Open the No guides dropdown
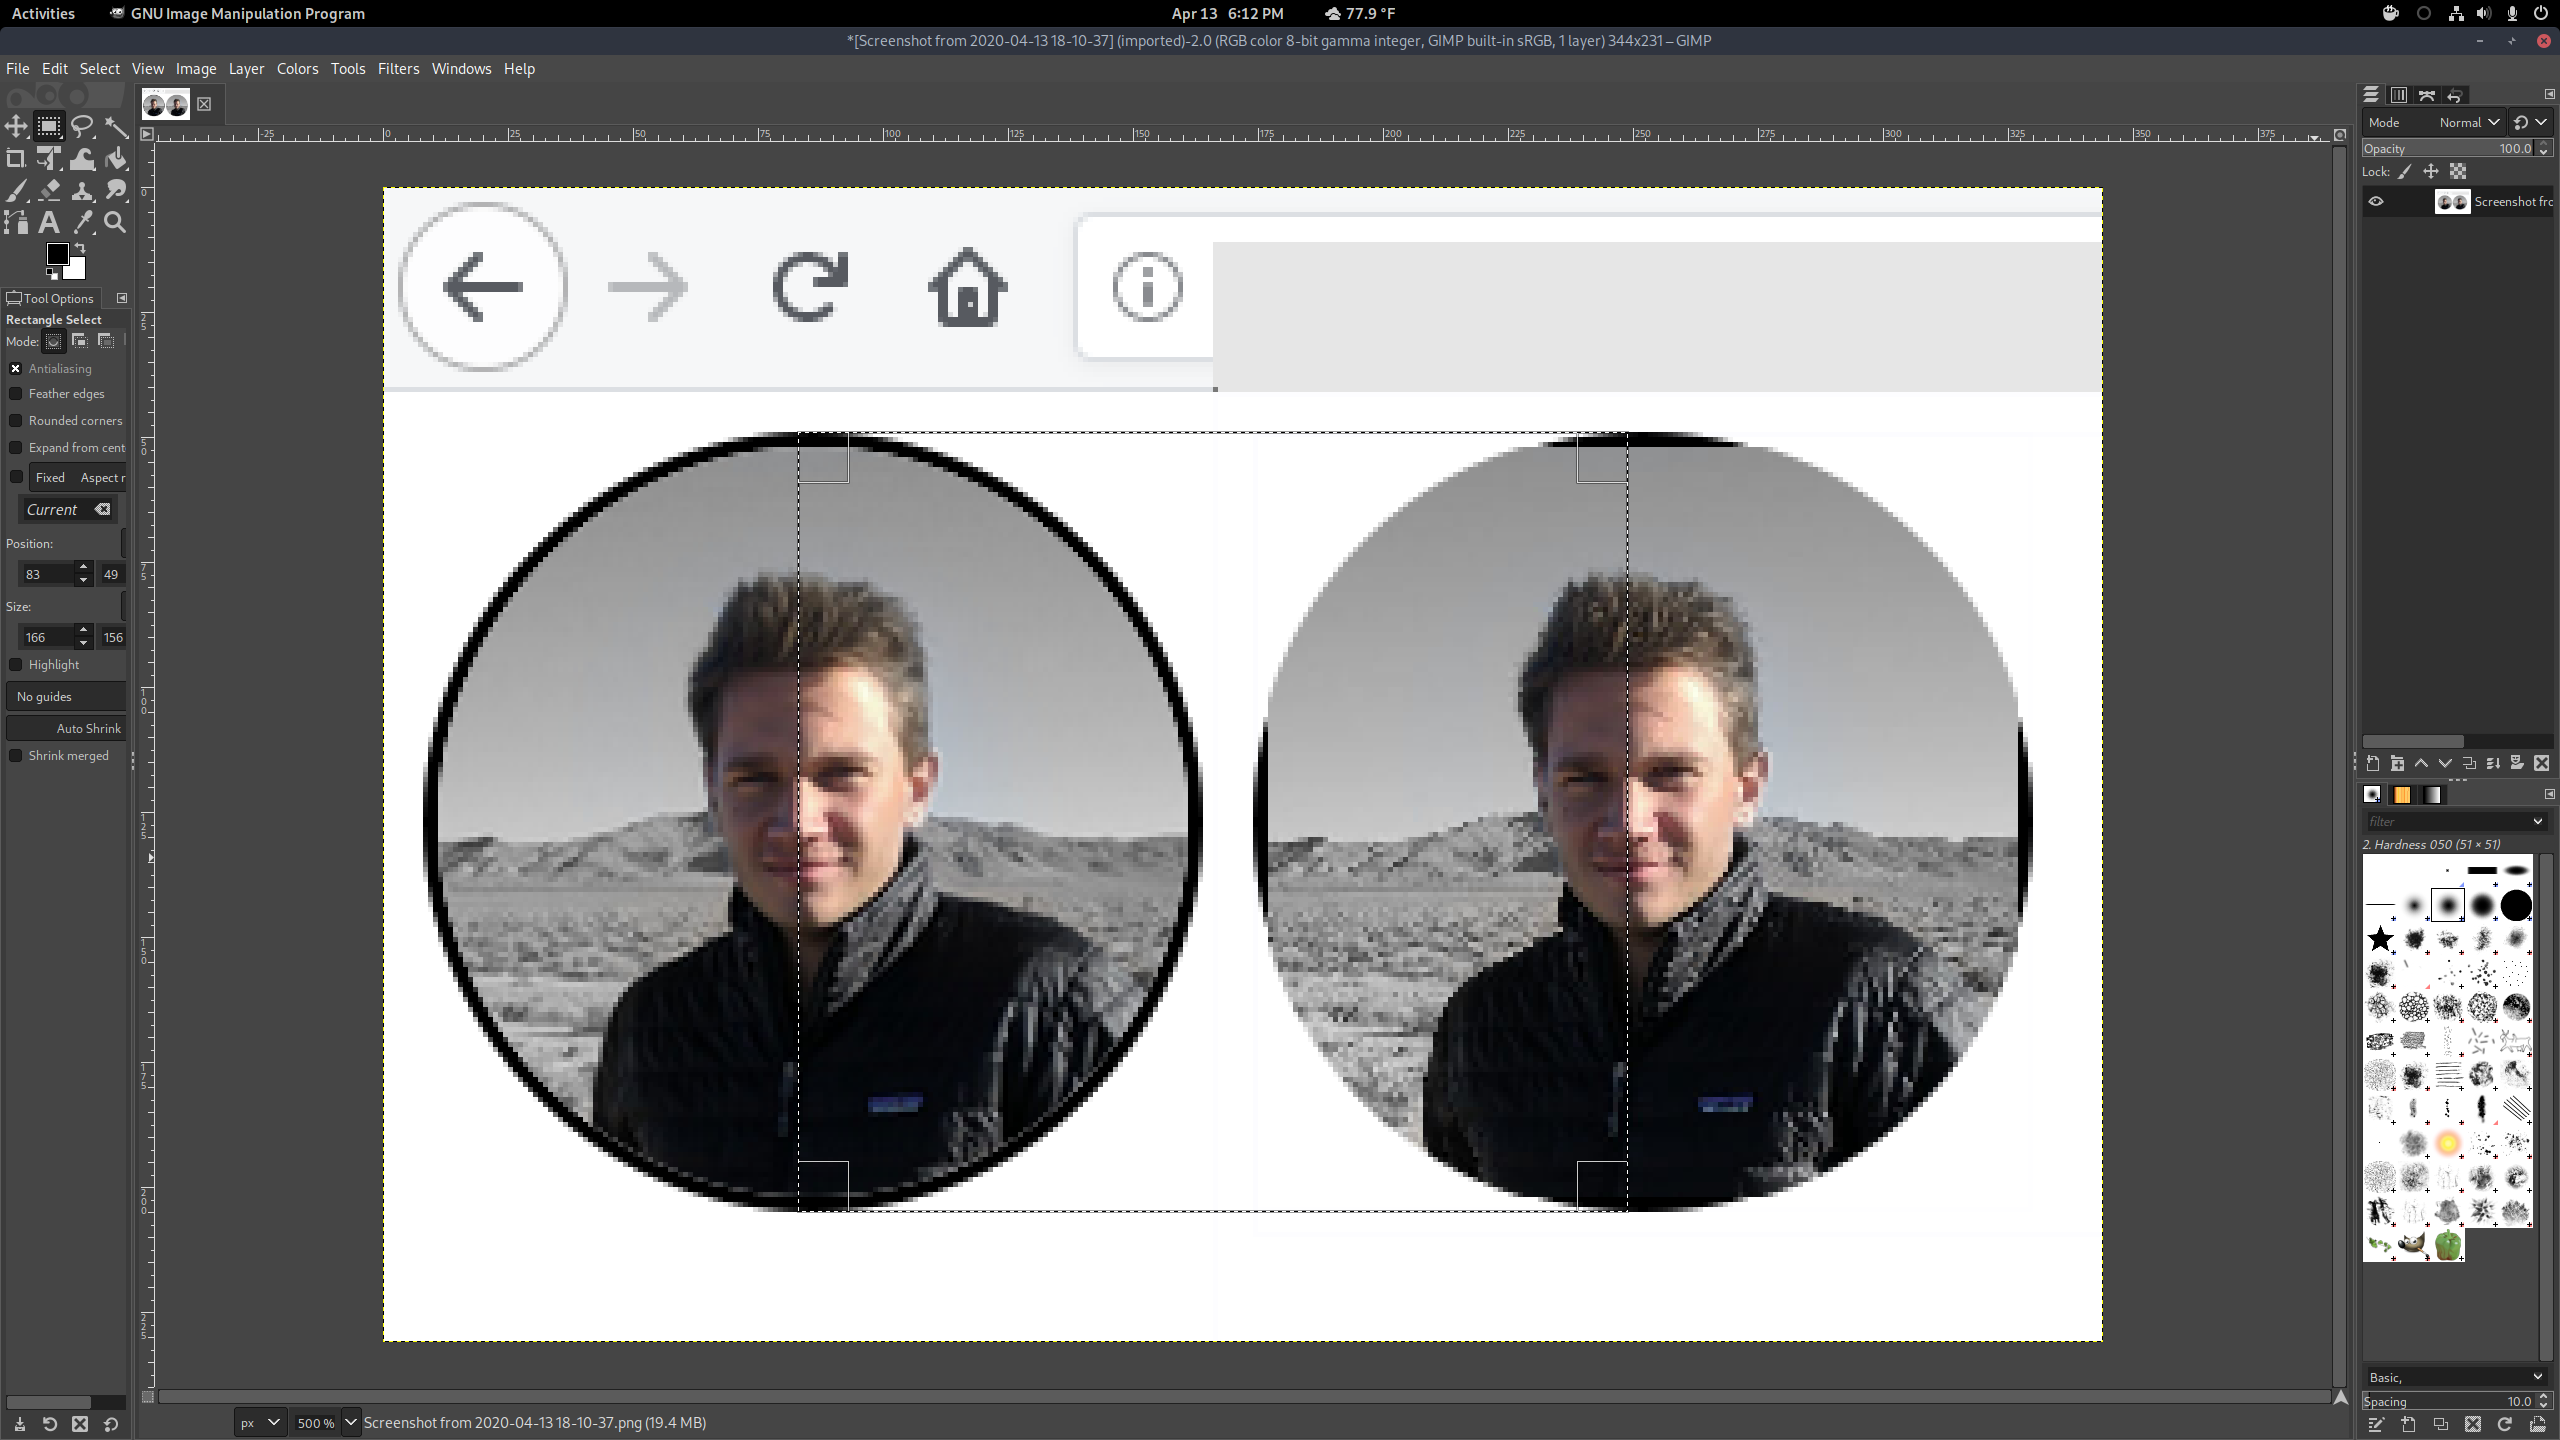Screen dimensions: 2560x1440 [x=66, y=697]
